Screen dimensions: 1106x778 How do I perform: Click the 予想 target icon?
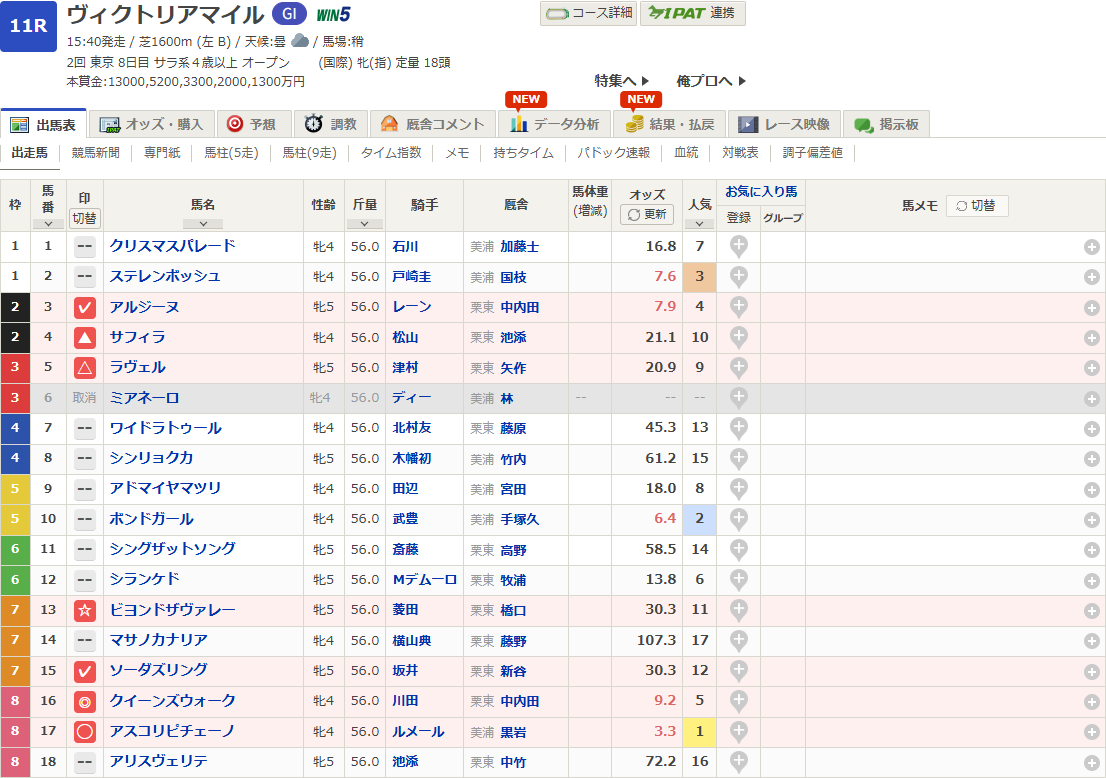[235, 124]
